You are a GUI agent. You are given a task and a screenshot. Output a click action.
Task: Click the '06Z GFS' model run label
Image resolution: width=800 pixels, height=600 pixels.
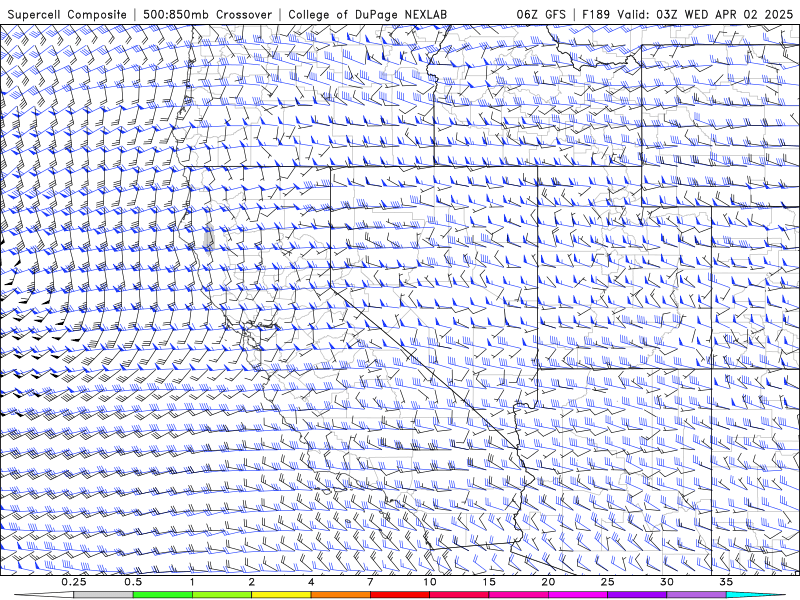tap(541, 15)
